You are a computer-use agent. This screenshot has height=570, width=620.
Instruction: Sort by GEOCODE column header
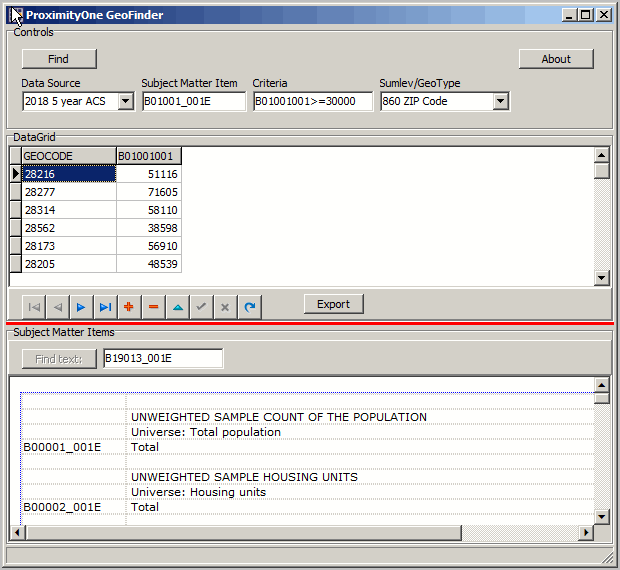pyautogui.click(x=69, y=156)
